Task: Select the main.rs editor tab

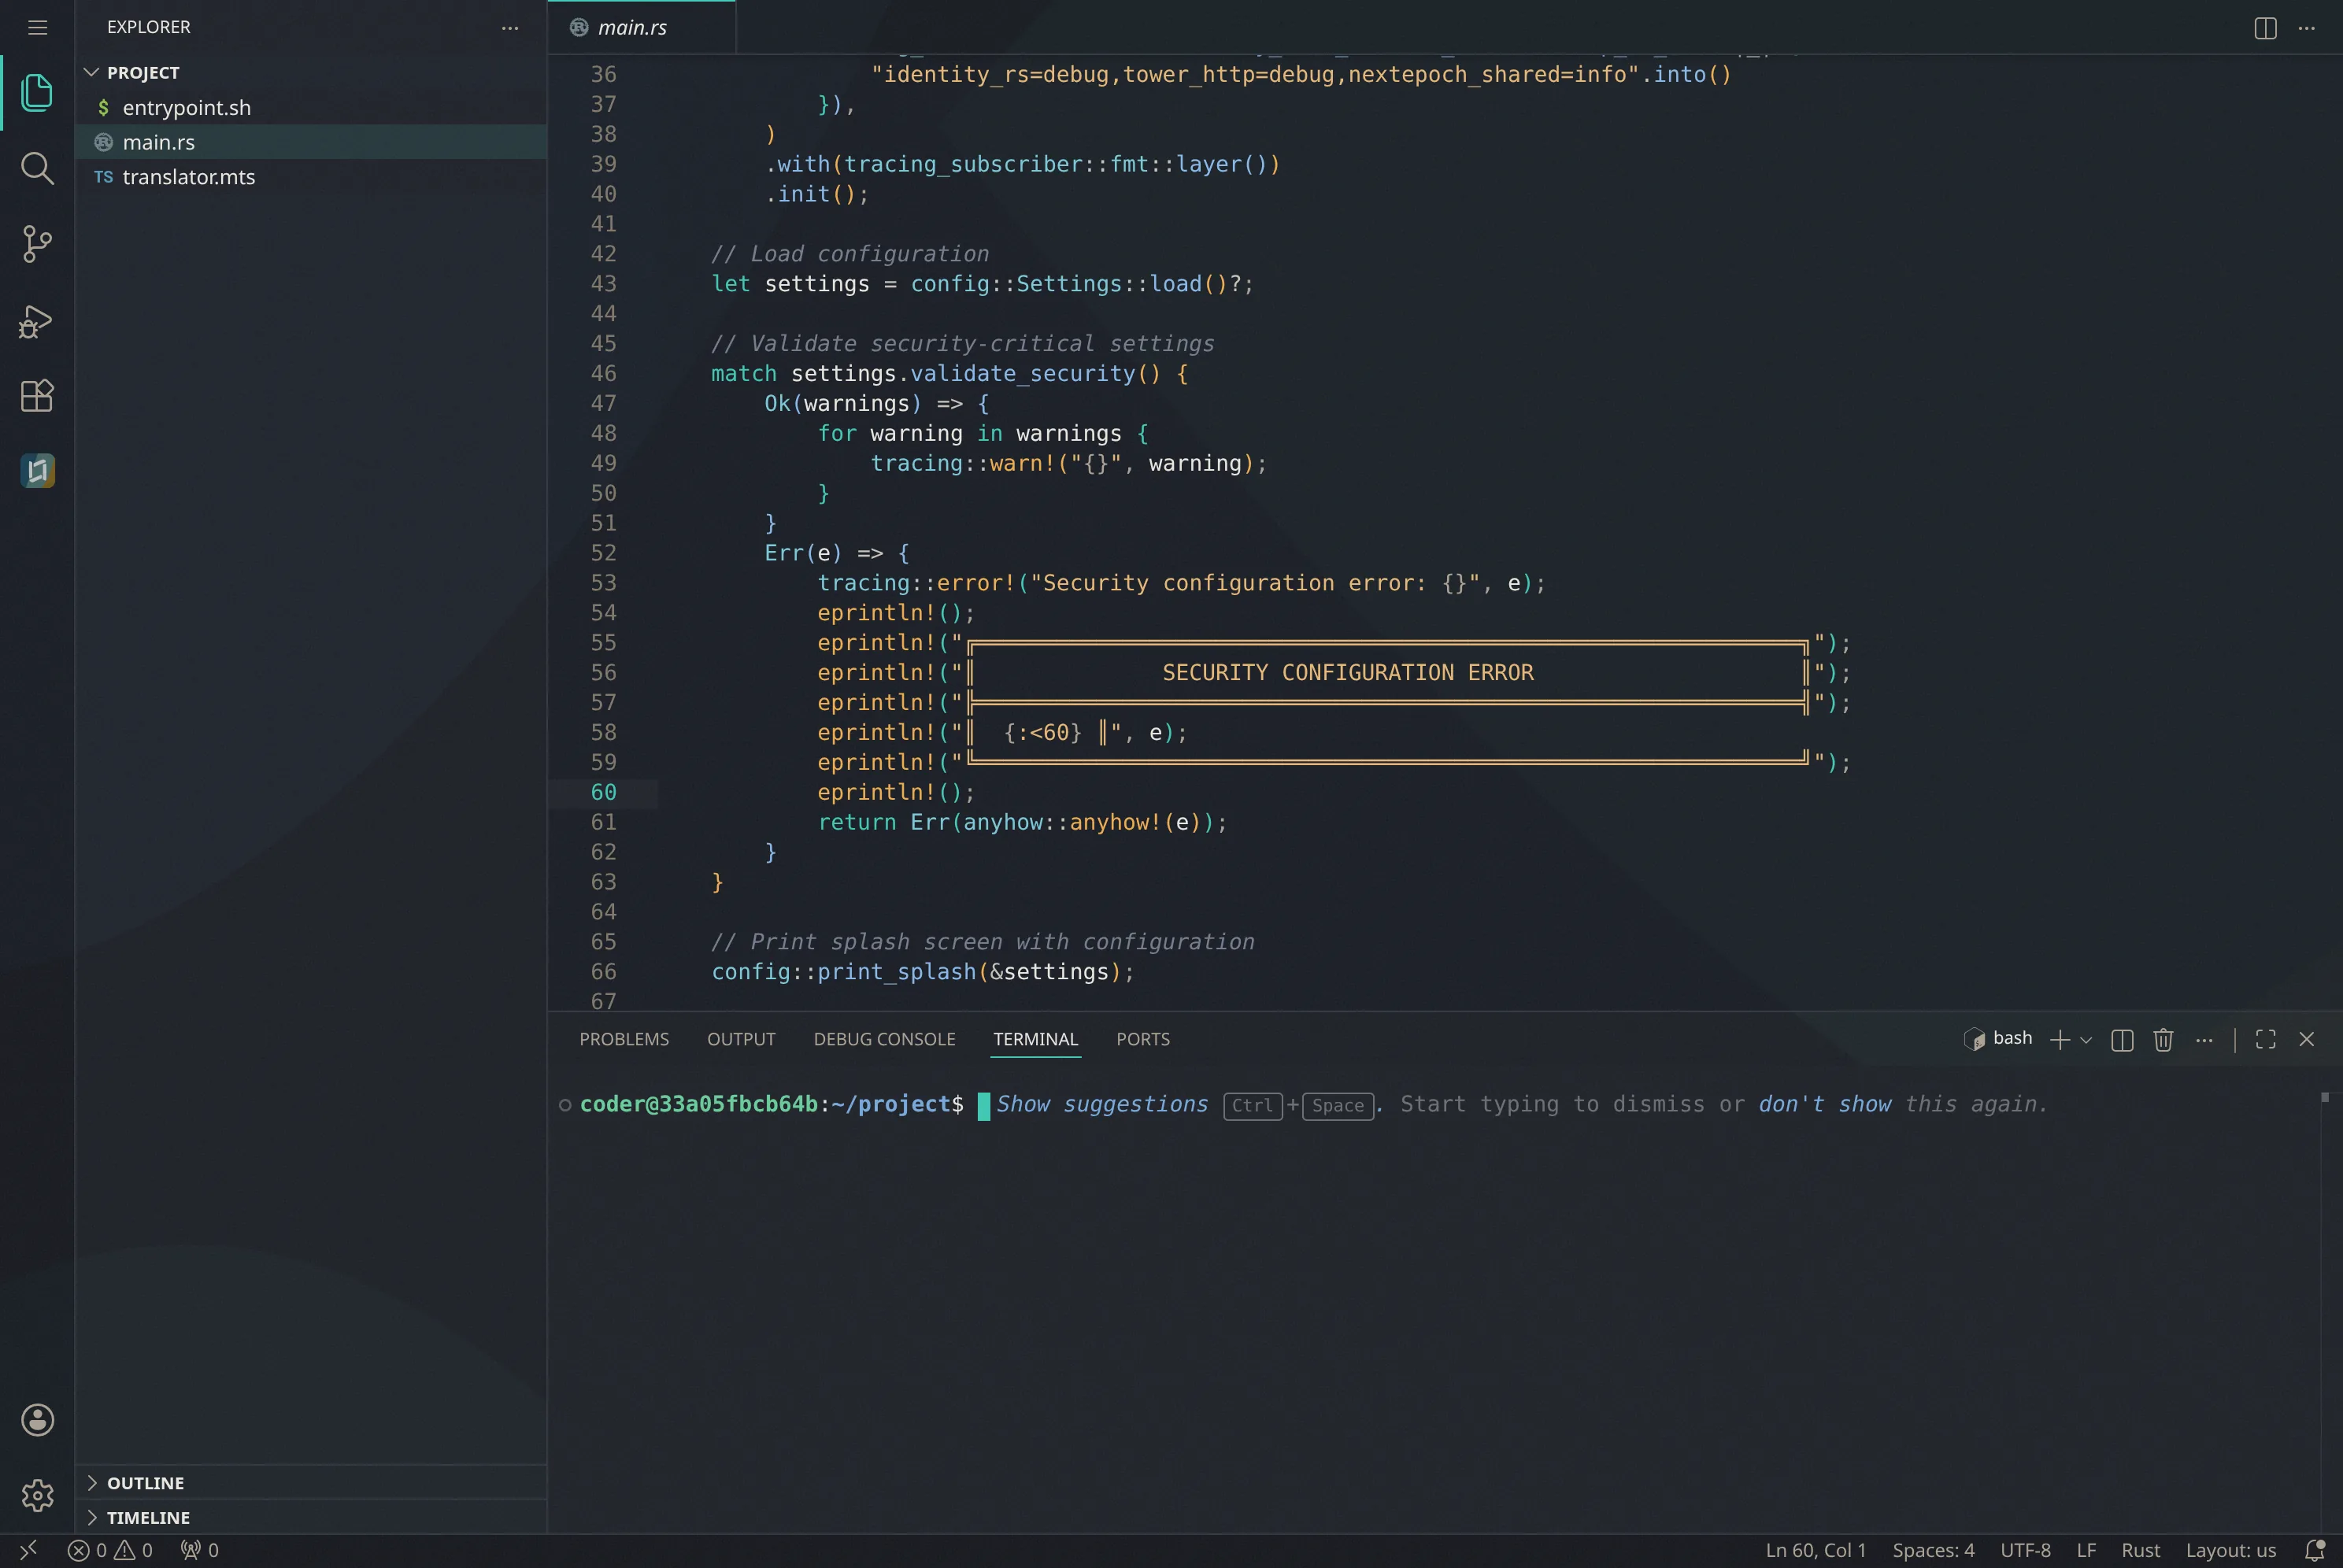Action: (641, 27)
